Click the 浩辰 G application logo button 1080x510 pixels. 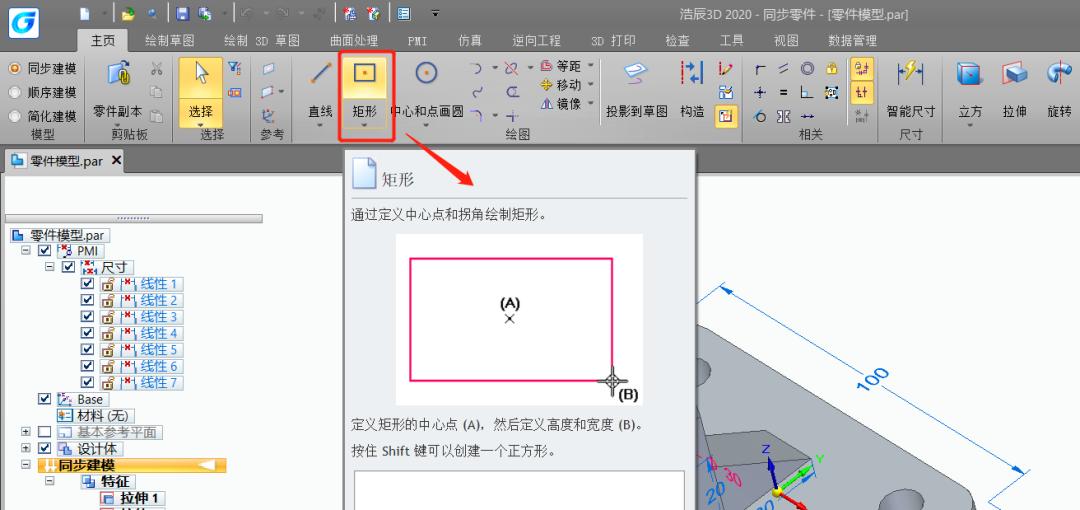pyautogui.click(x=23, y=21)
